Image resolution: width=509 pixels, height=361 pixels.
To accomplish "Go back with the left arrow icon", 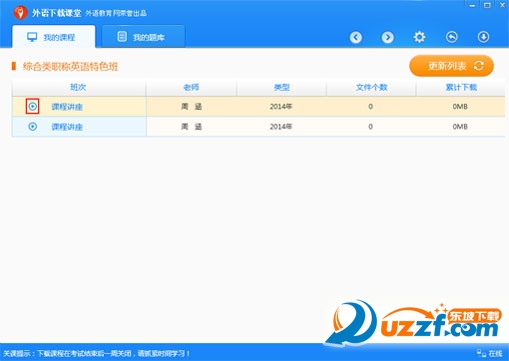I will tap(356, 37).
